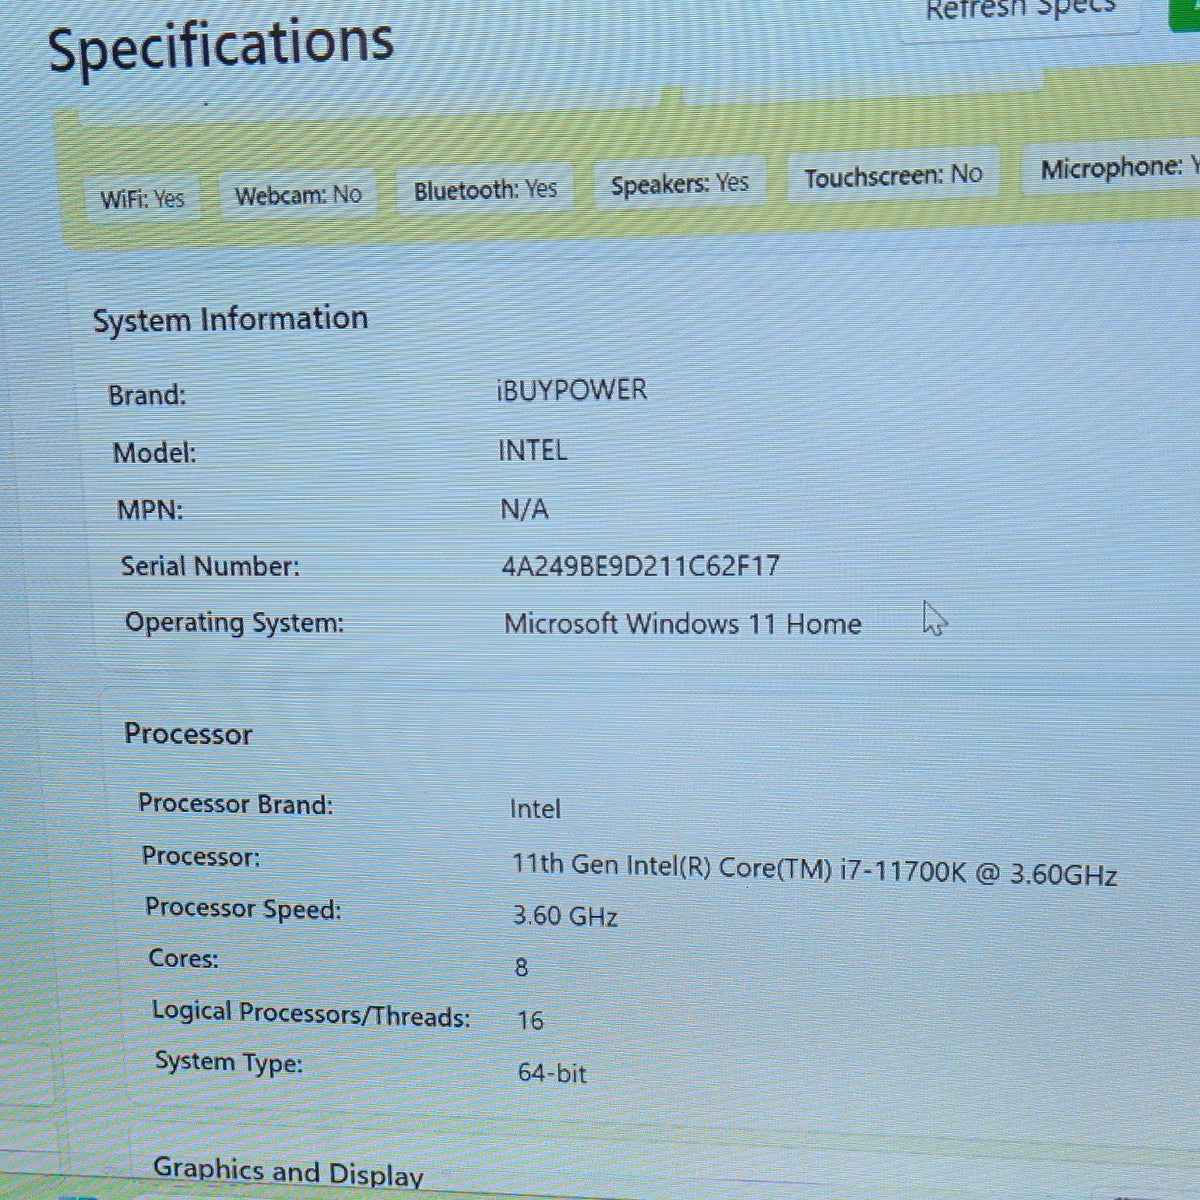This screenshot has height=1200, width=1200.
Task: Click the Operating System: label
Action: click(x=234, y=623)
